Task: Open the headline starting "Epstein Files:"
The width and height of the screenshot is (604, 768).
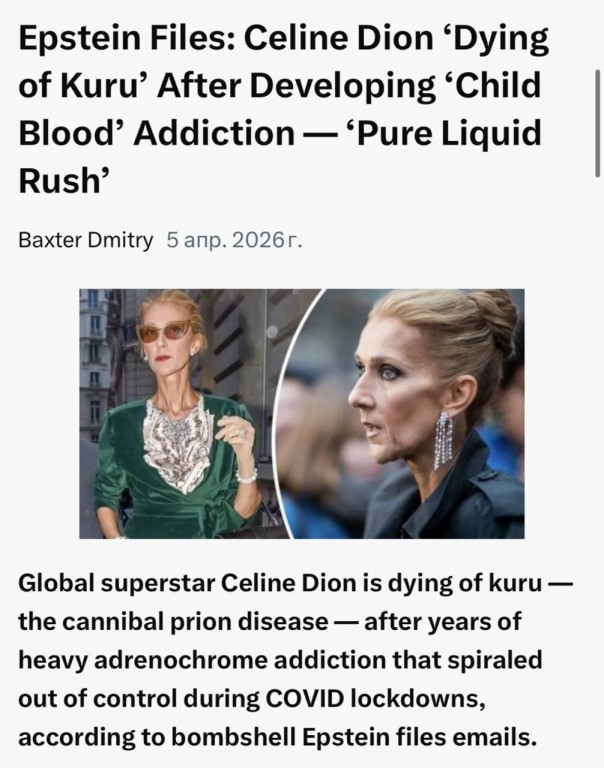Action: (283, 109)
